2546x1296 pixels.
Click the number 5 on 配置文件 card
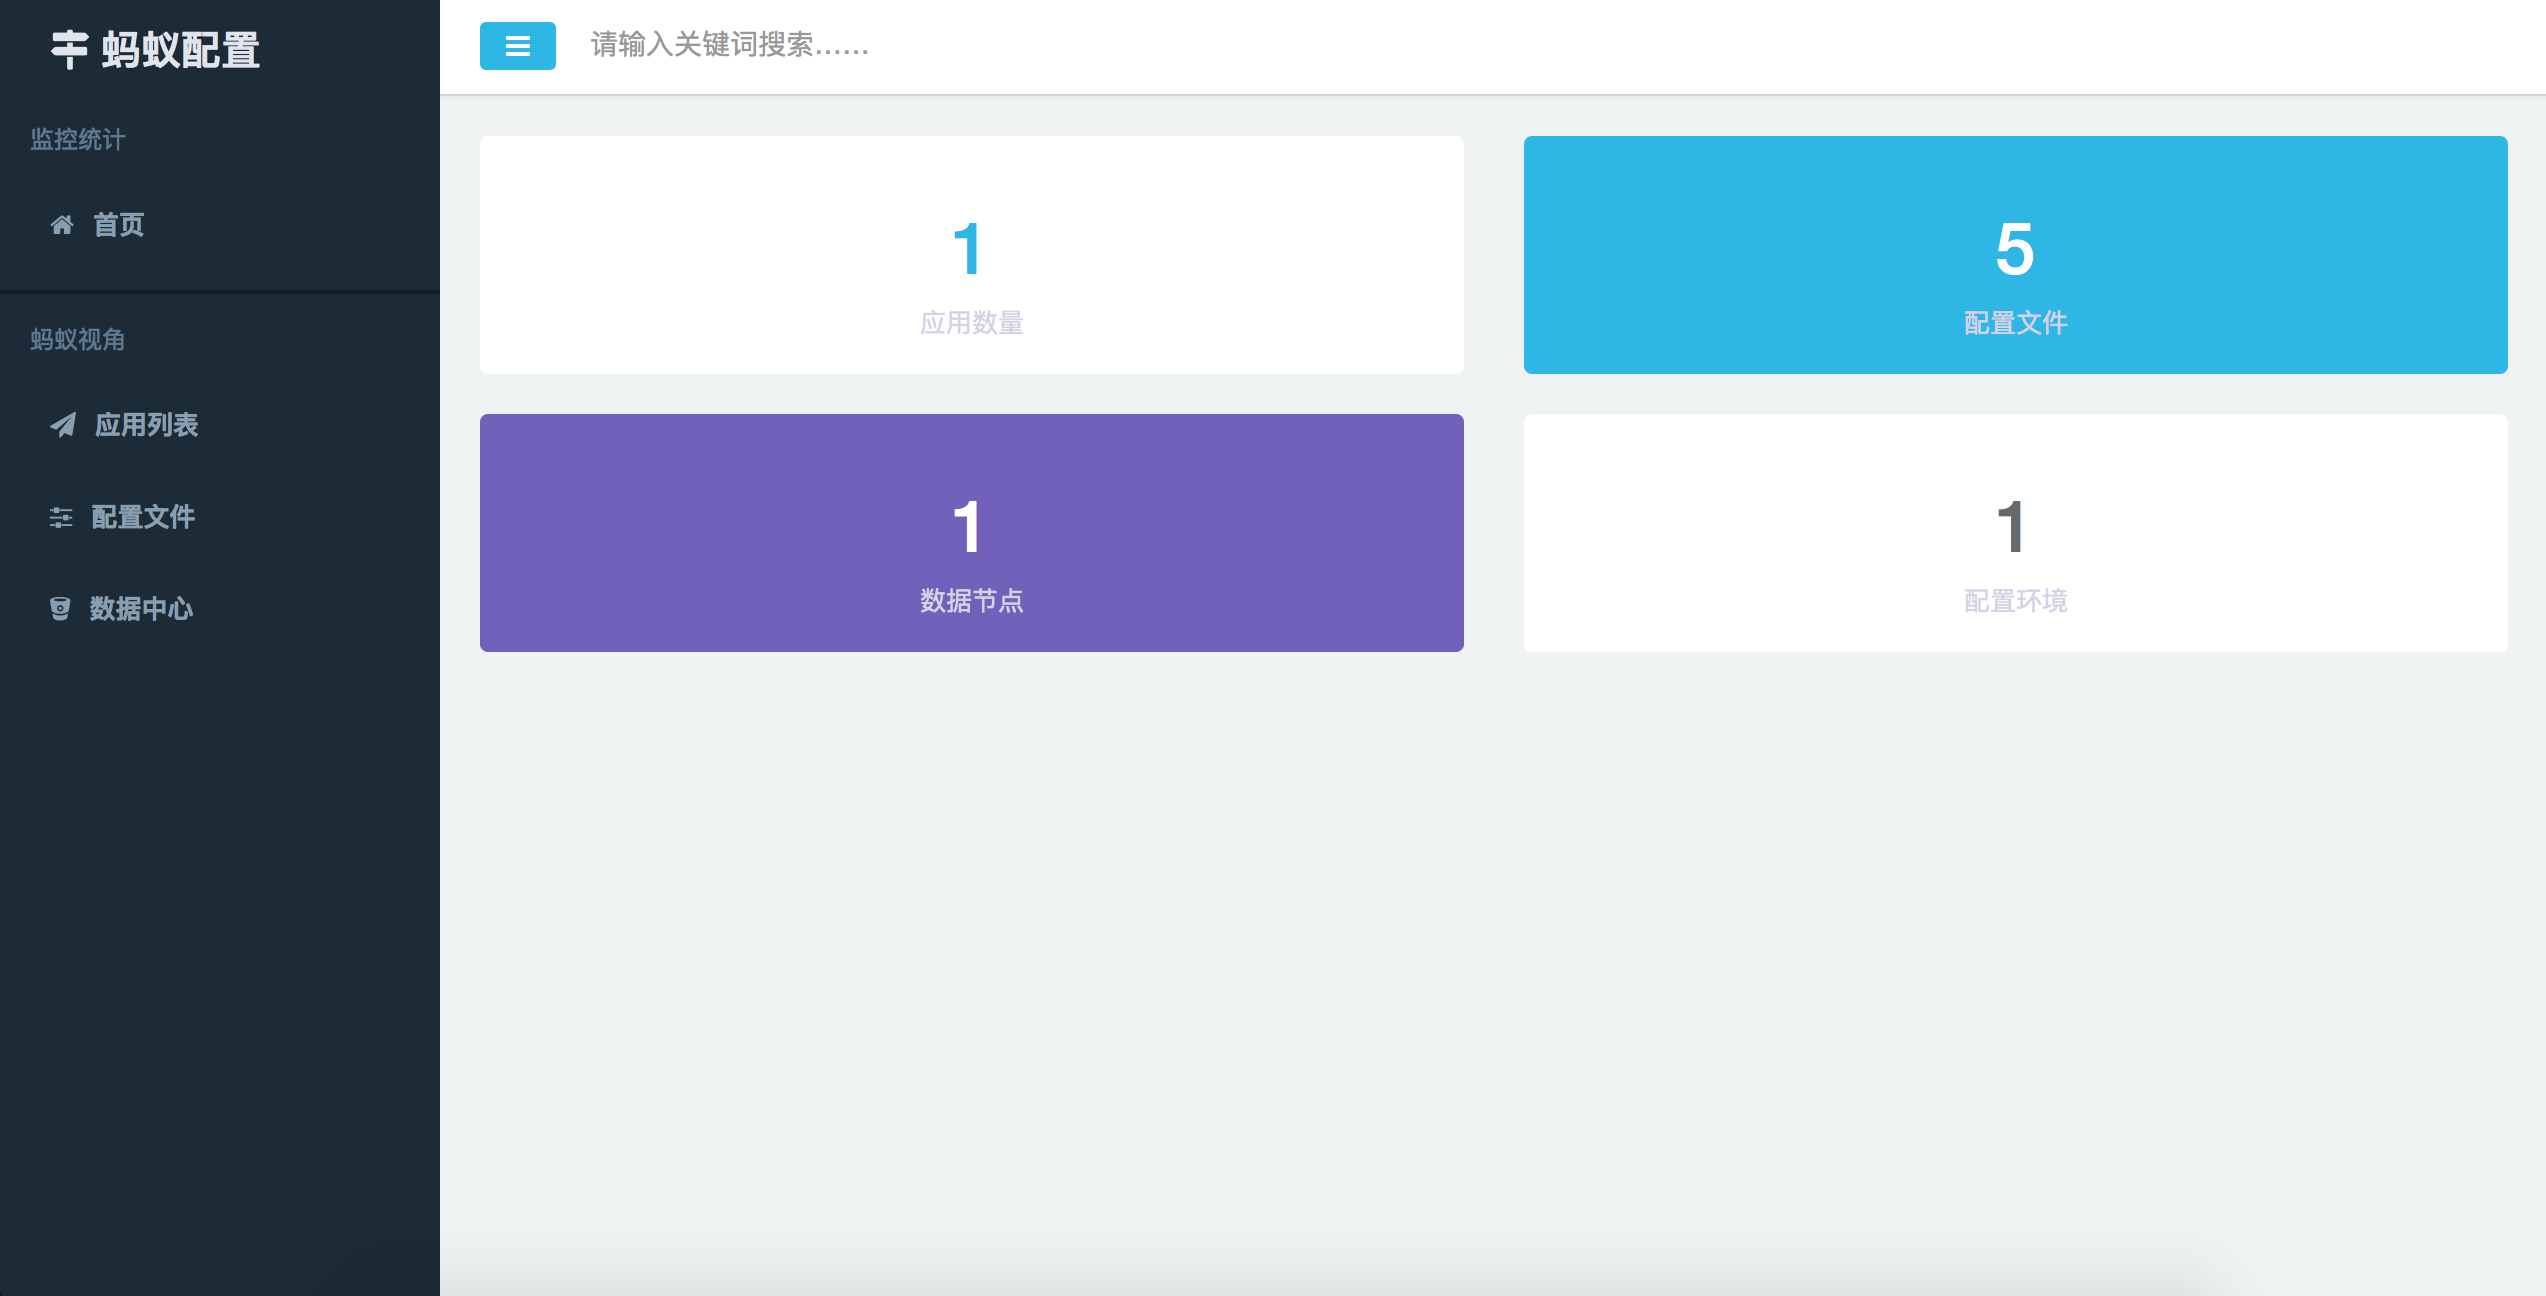point(2014,250)
